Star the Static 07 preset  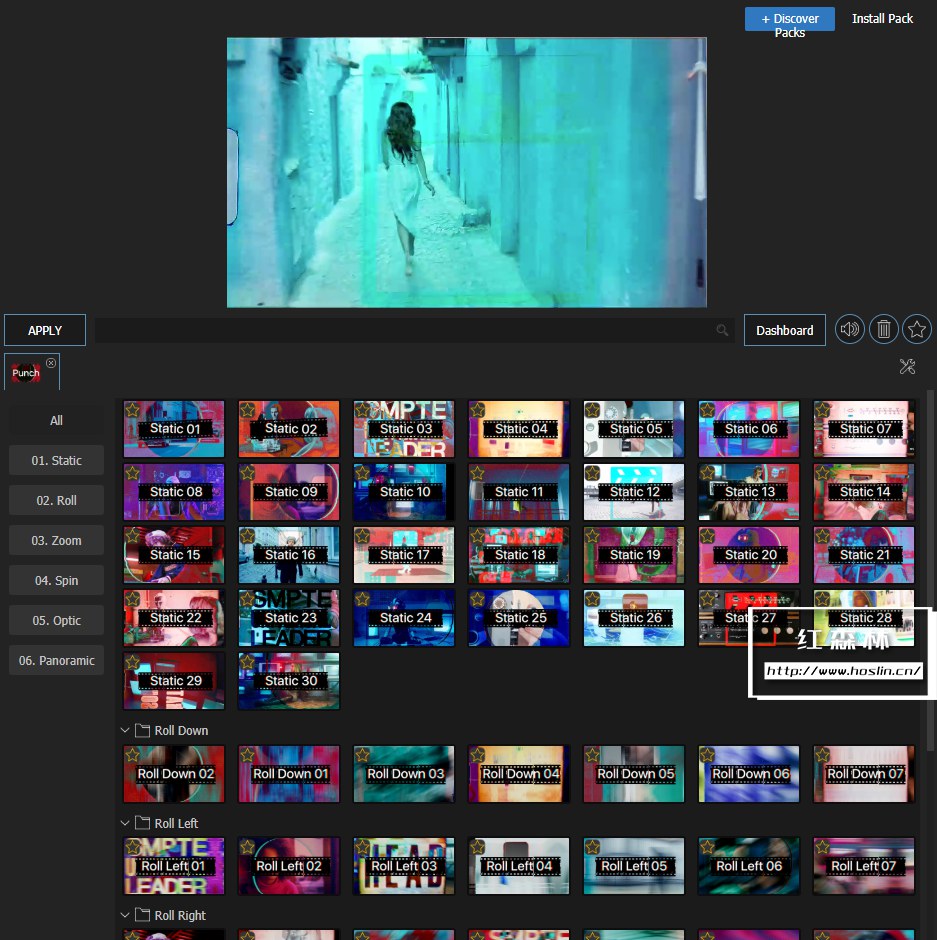(822, 410)
